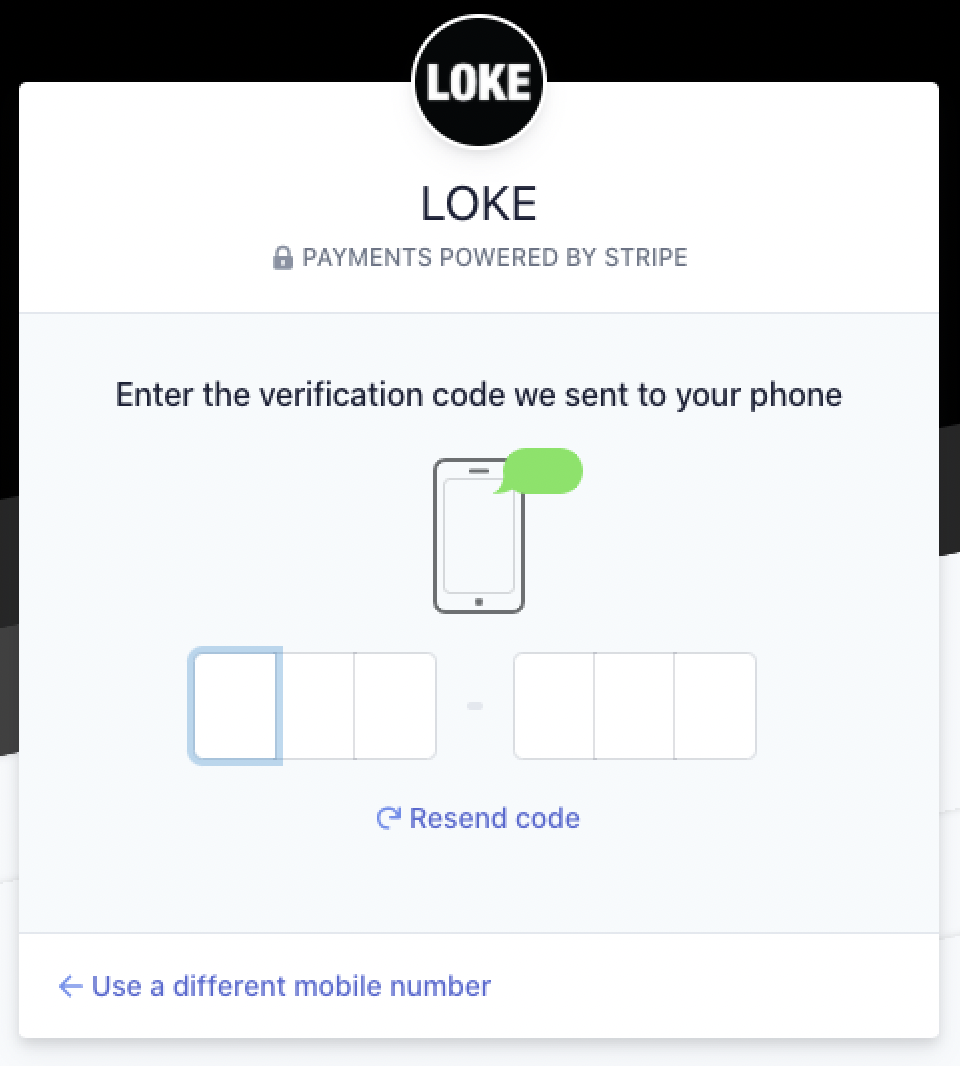The image size is (960, 1066).
Task: Click the phone home button dot
Action: [x=479, y=602]
